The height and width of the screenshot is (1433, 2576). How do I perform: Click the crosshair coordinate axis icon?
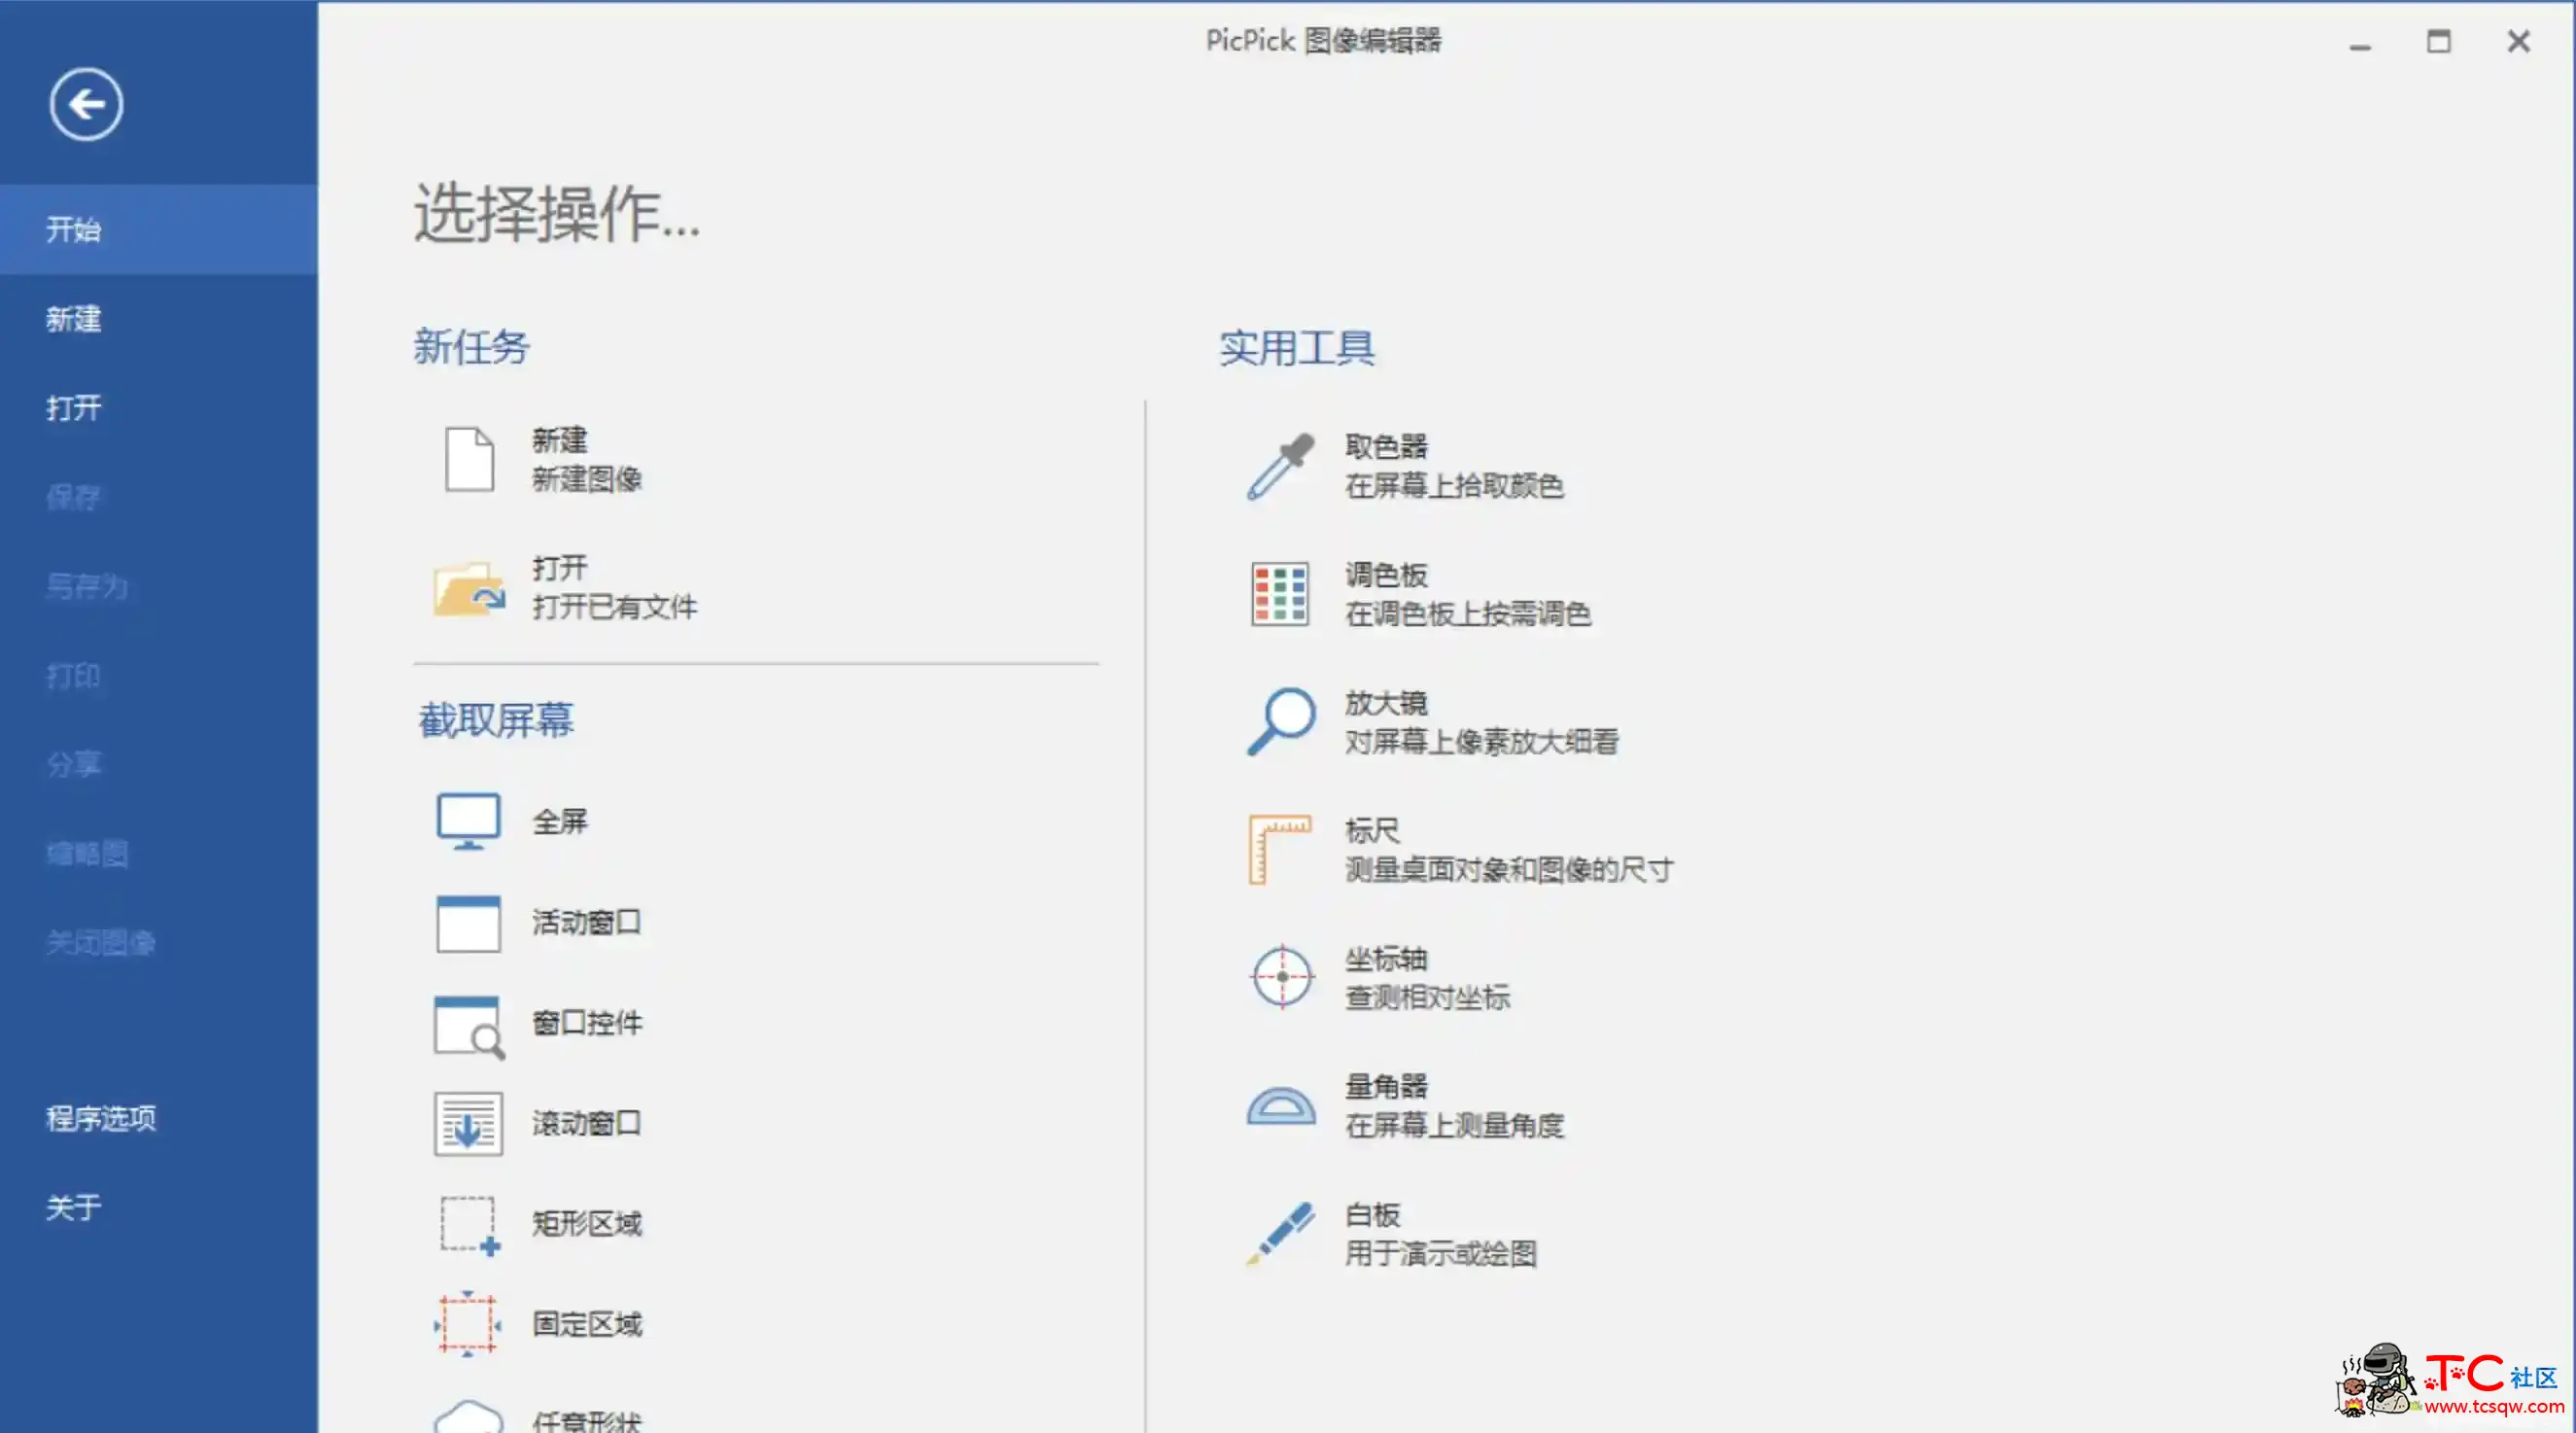coord(1281,977)
